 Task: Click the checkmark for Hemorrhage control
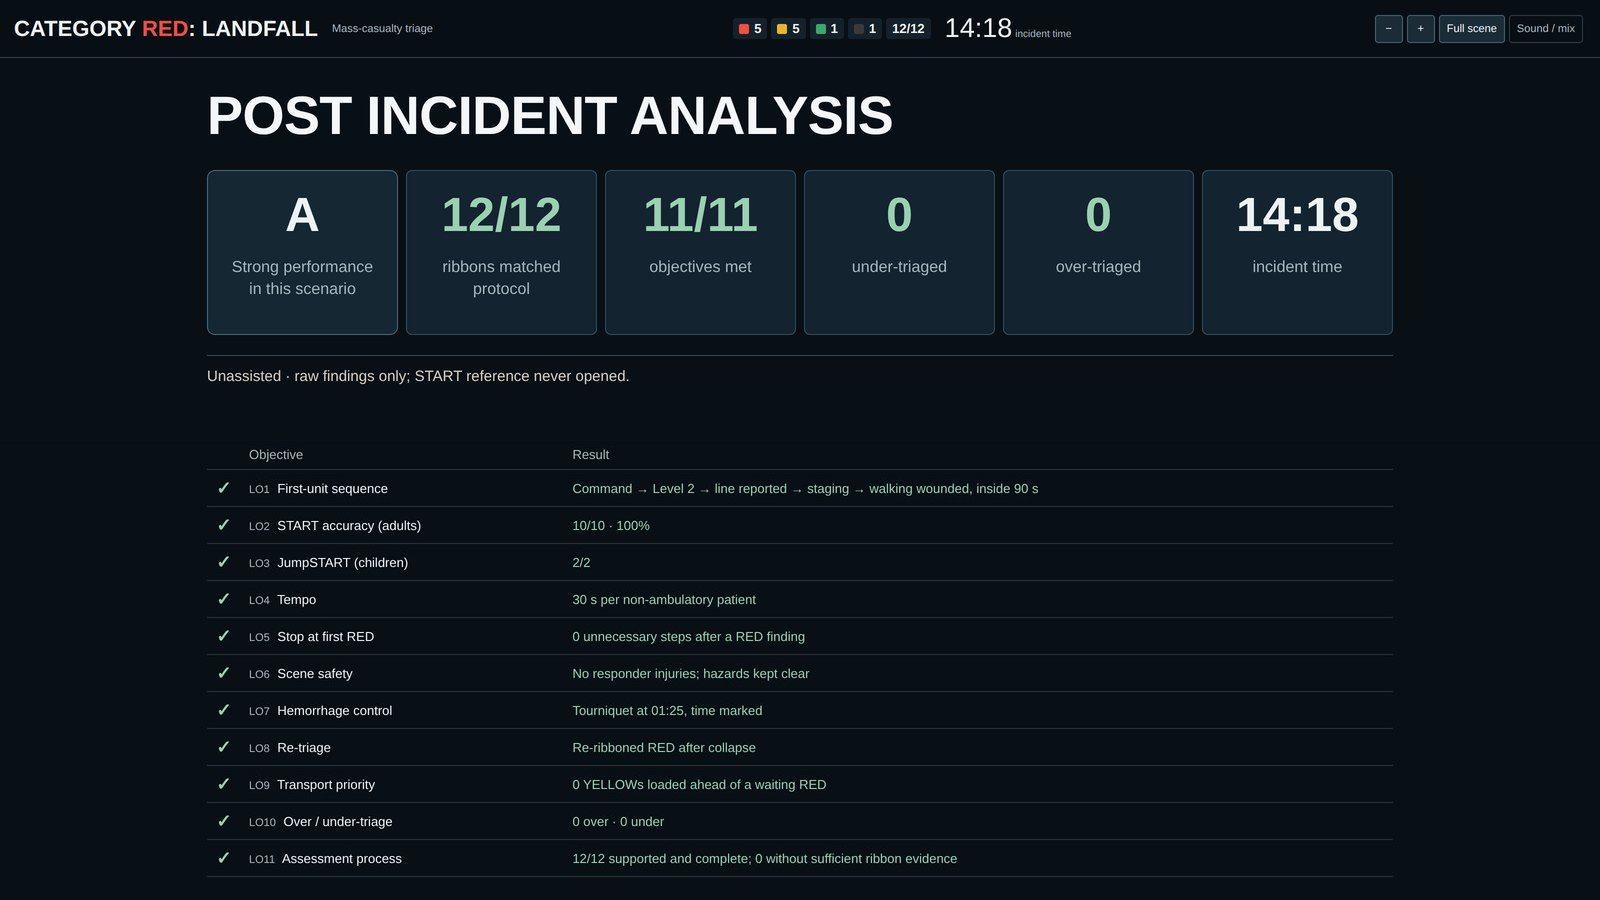coord(223,710)
